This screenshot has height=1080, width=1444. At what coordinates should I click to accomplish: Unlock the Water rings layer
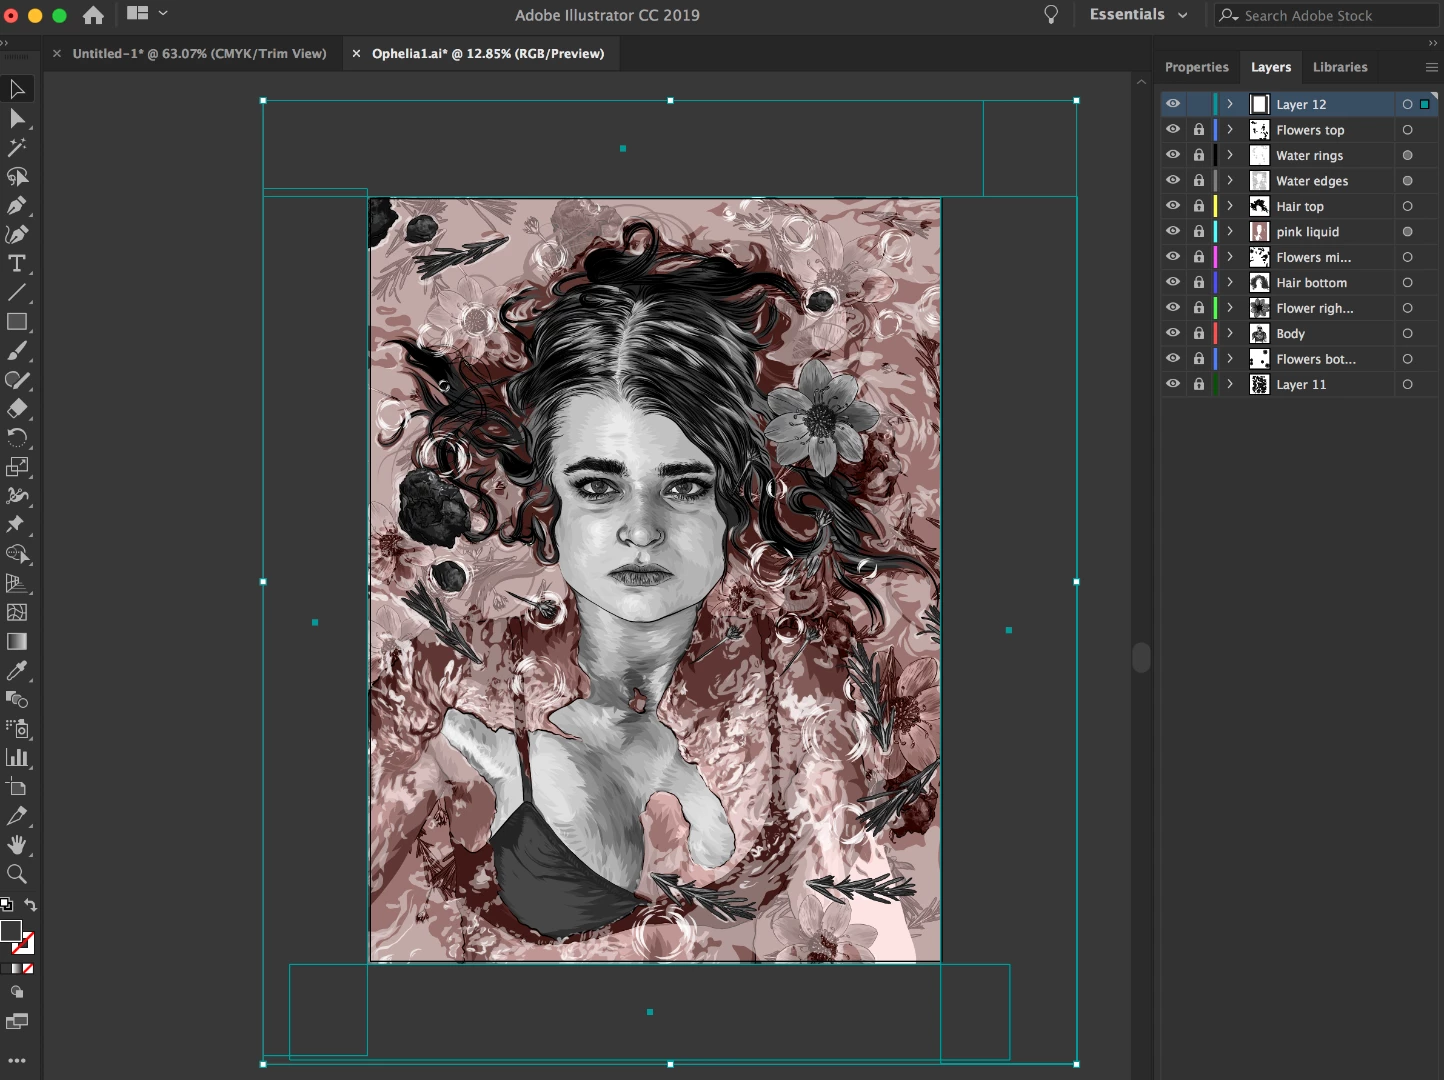(x=1198, y=155)
